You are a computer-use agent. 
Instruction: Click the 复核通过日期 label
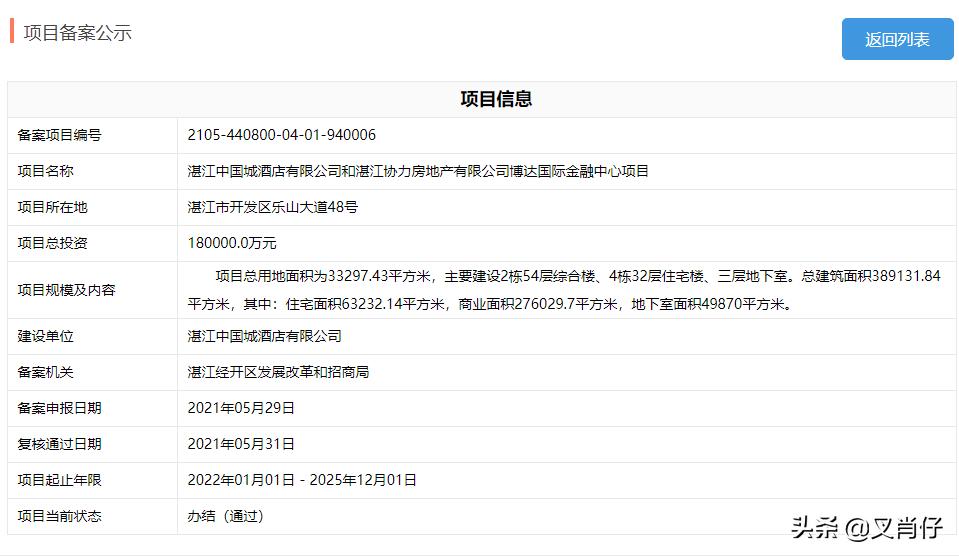tap(59, 445)
